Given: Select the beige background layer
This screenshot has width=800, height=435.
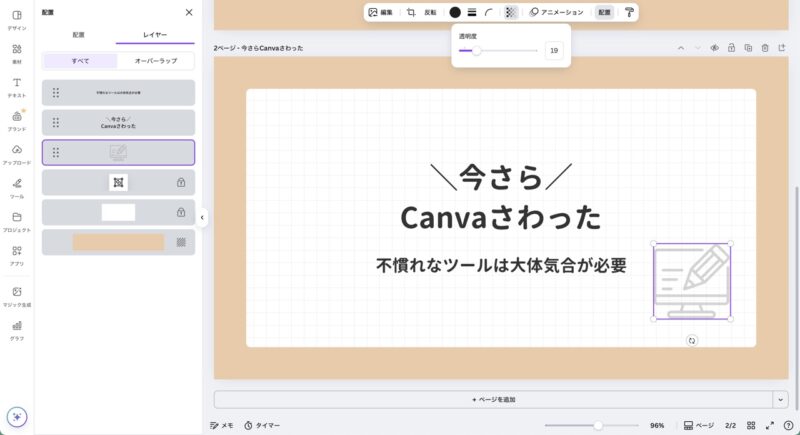Looking at the screenshot, I should pyautogui.click(x=118, y=242).
